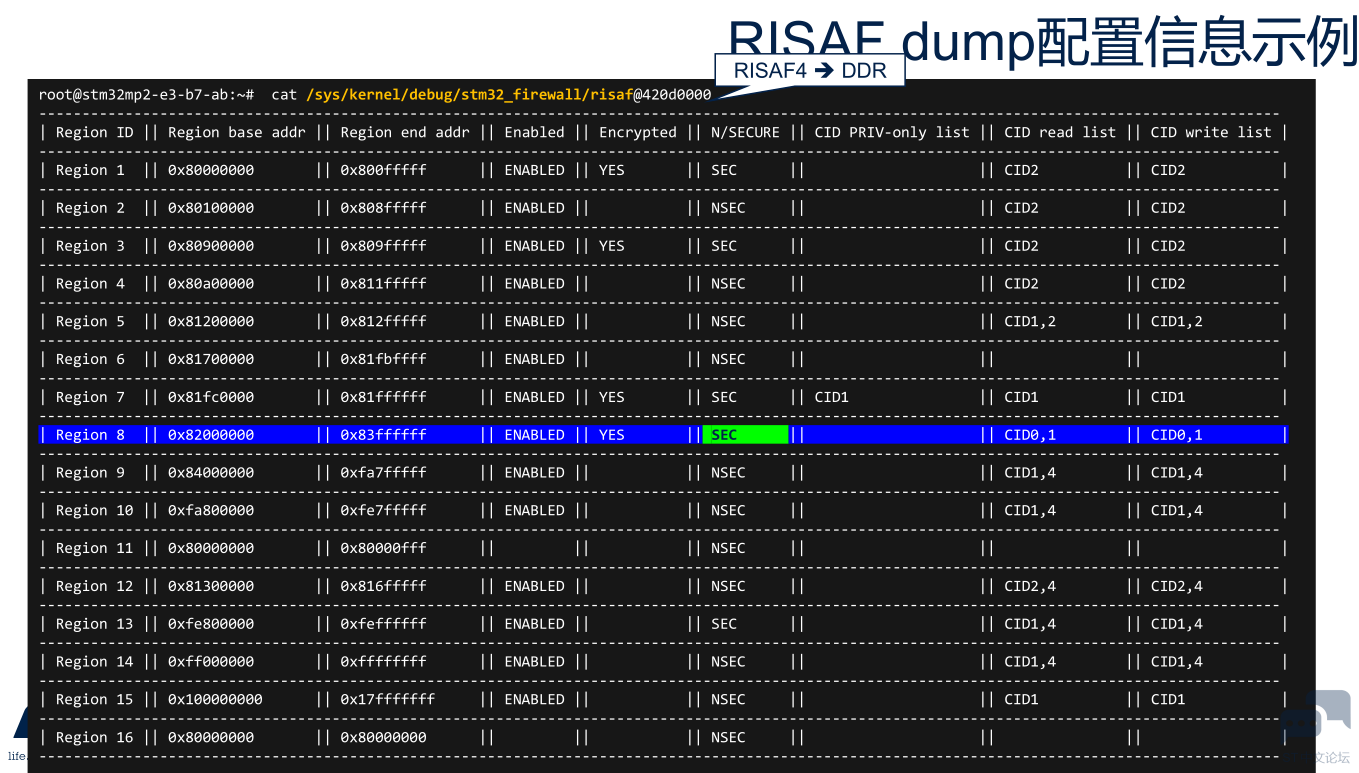Select the 'Region 12' row label

click(x=95, y=586)
